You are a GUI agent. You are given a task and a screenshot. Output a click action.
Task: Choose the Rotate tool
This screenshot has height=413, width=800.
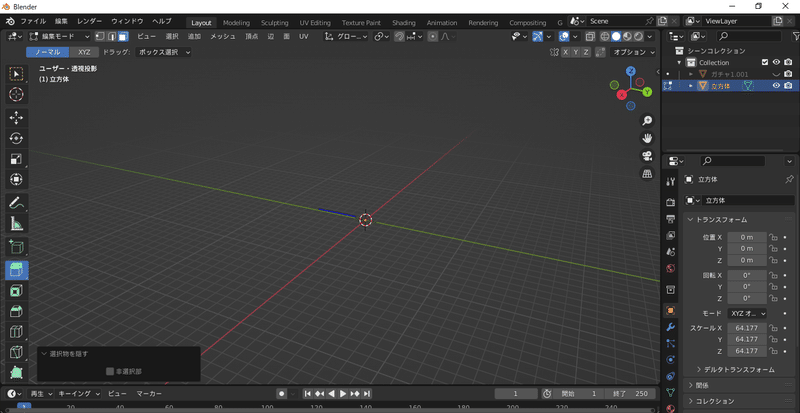(x=16, y=138)
